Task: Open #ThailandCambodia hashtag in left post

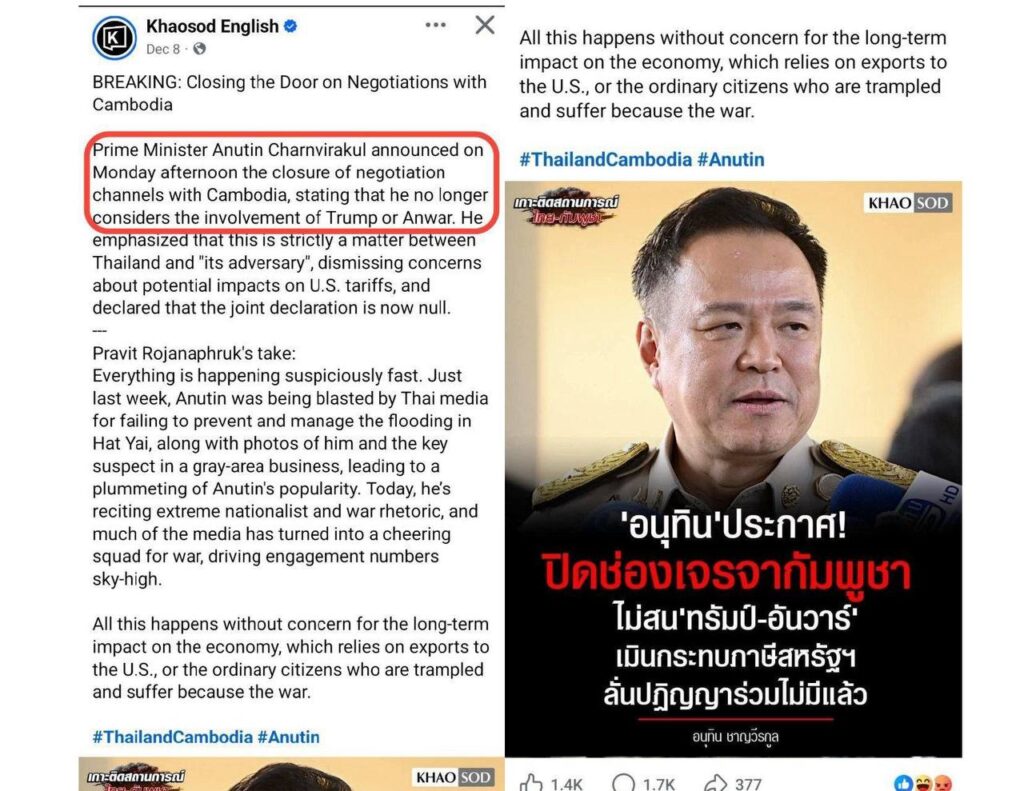Action: coord(172,737)
